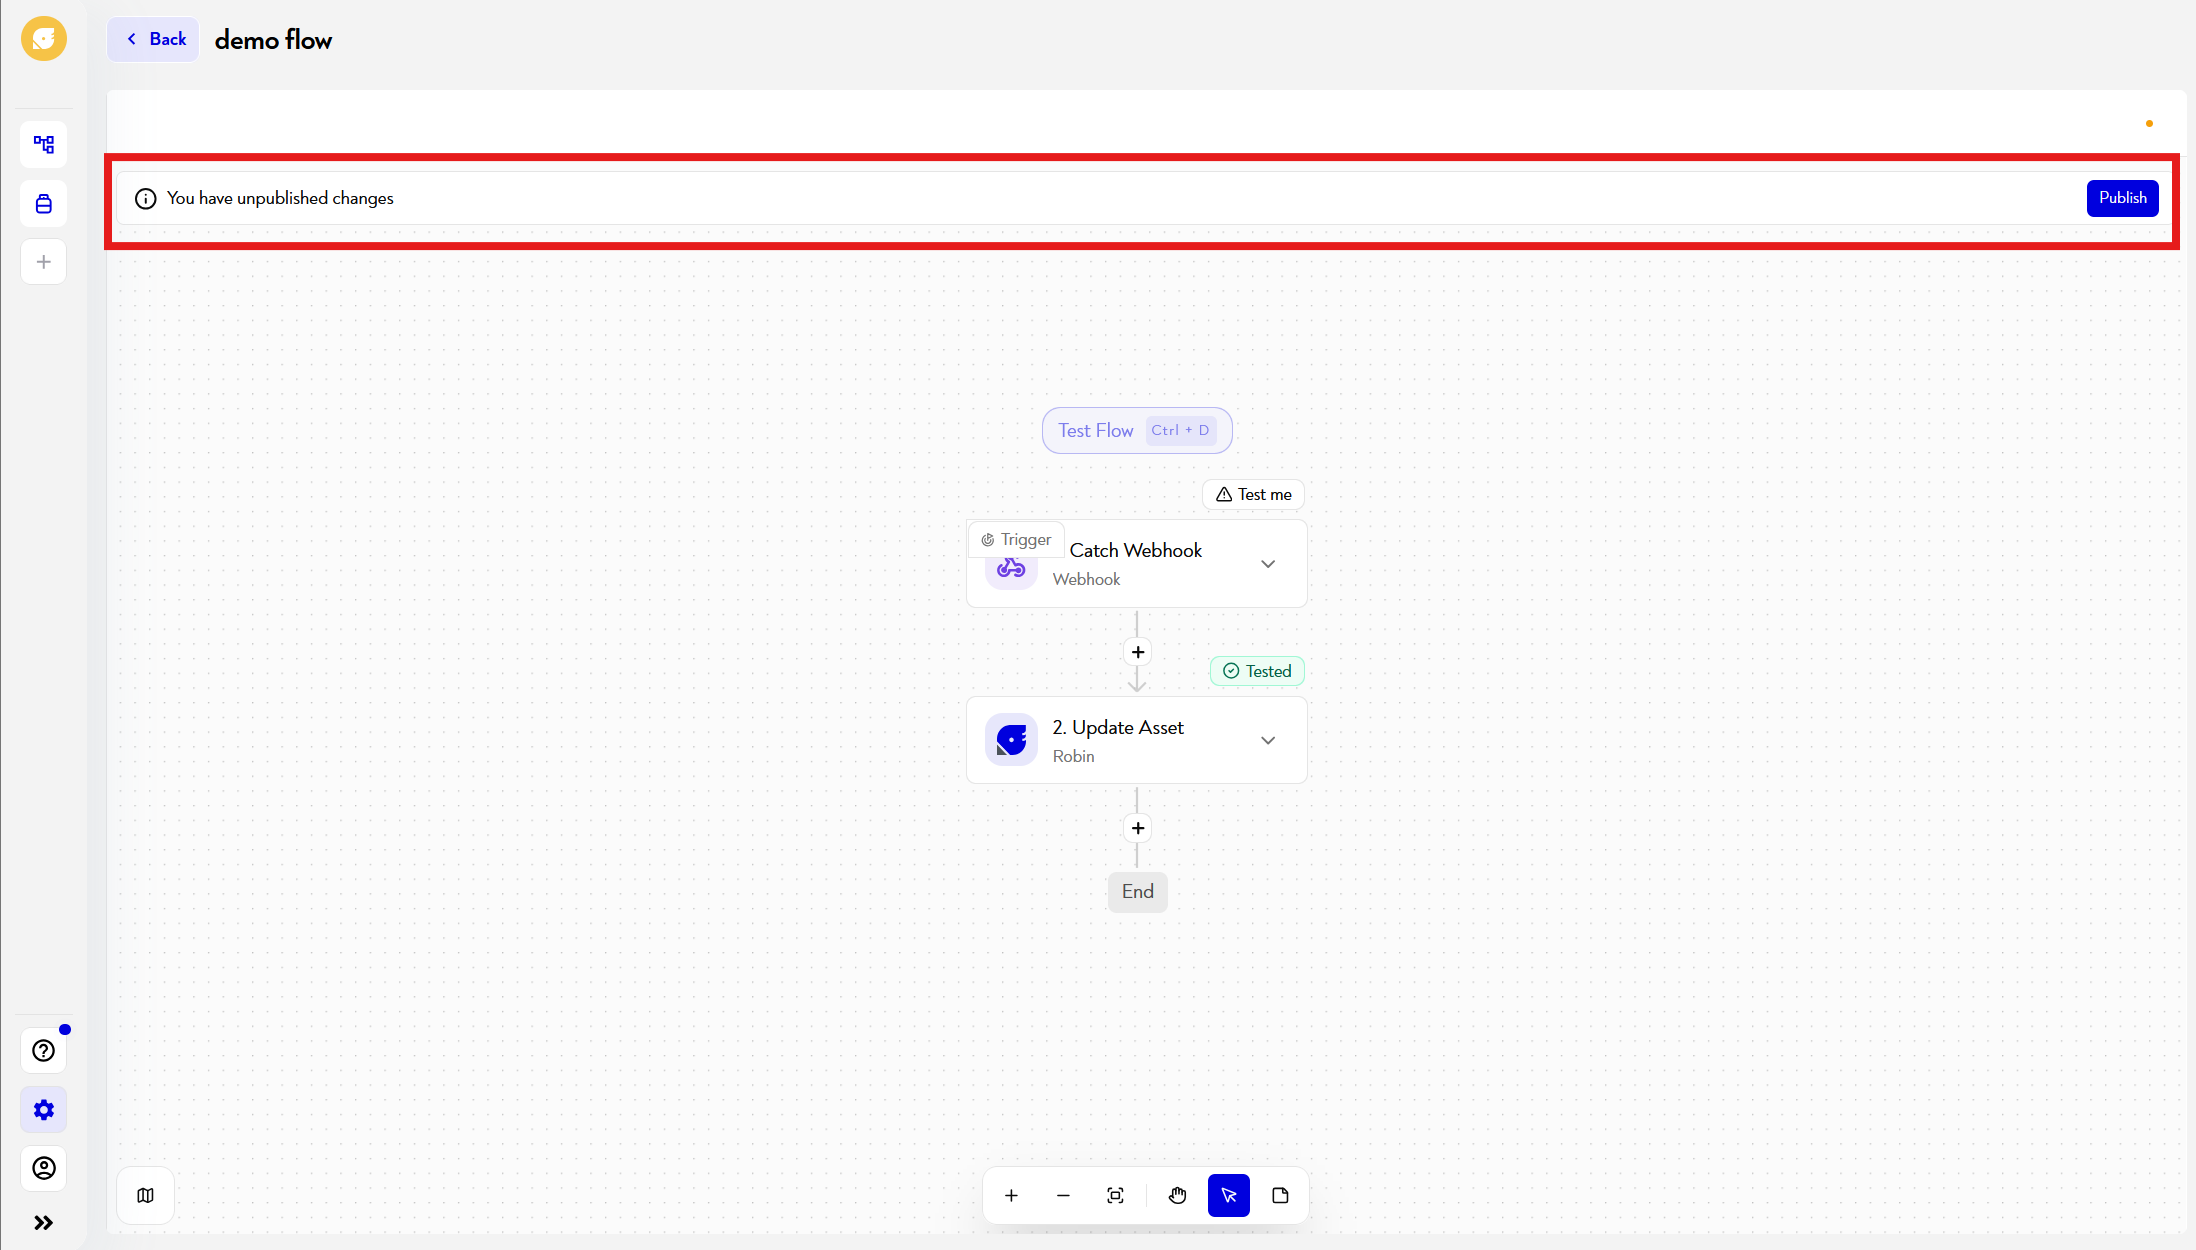Select the 2. Update Asset step title
2196x1250 pixels.
tap(1118, 728)
